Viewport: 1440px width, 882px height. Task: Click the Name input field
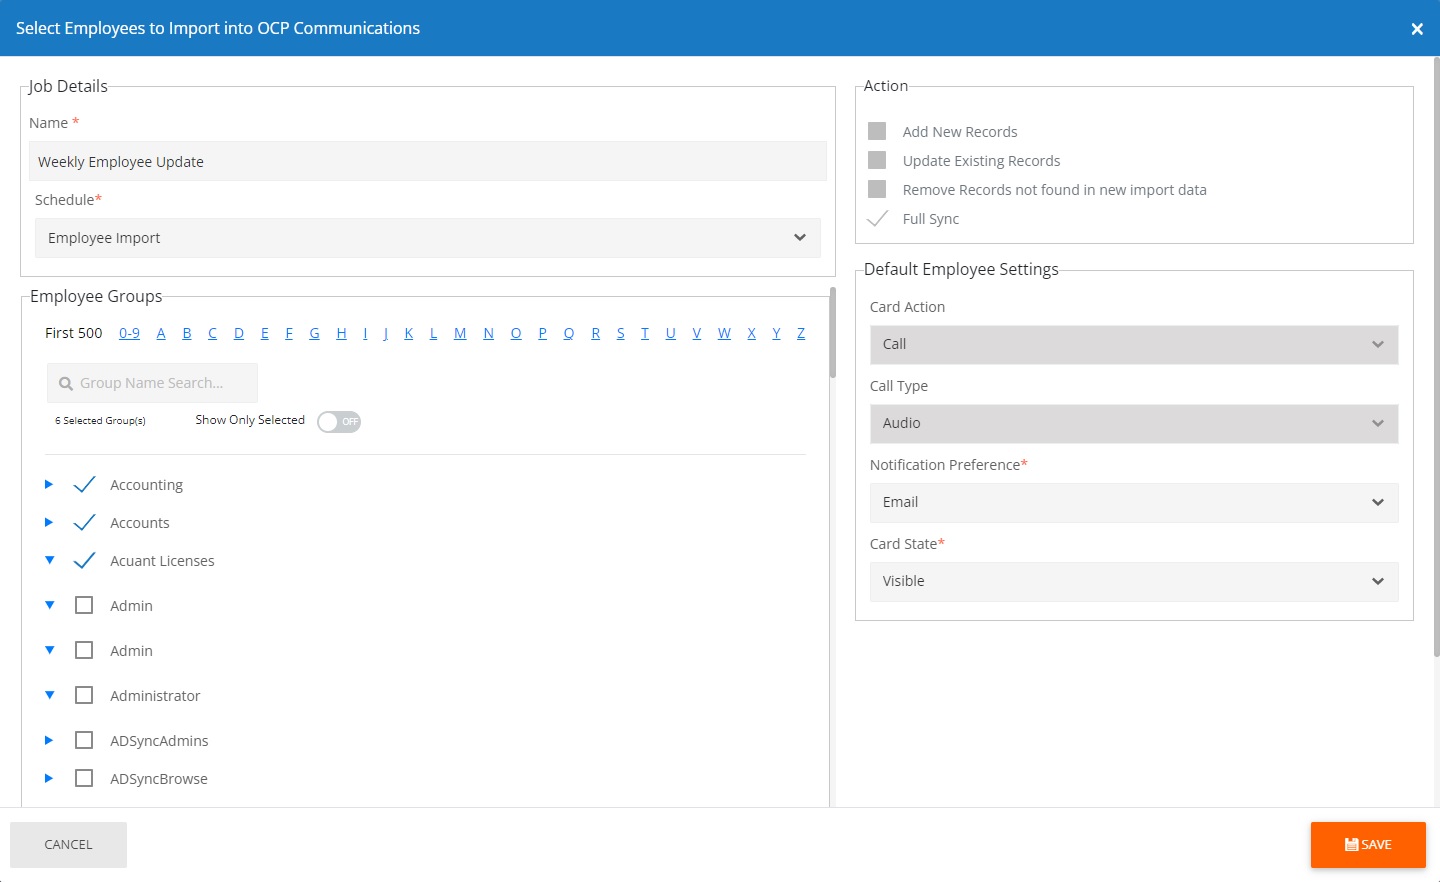(428, 161)
